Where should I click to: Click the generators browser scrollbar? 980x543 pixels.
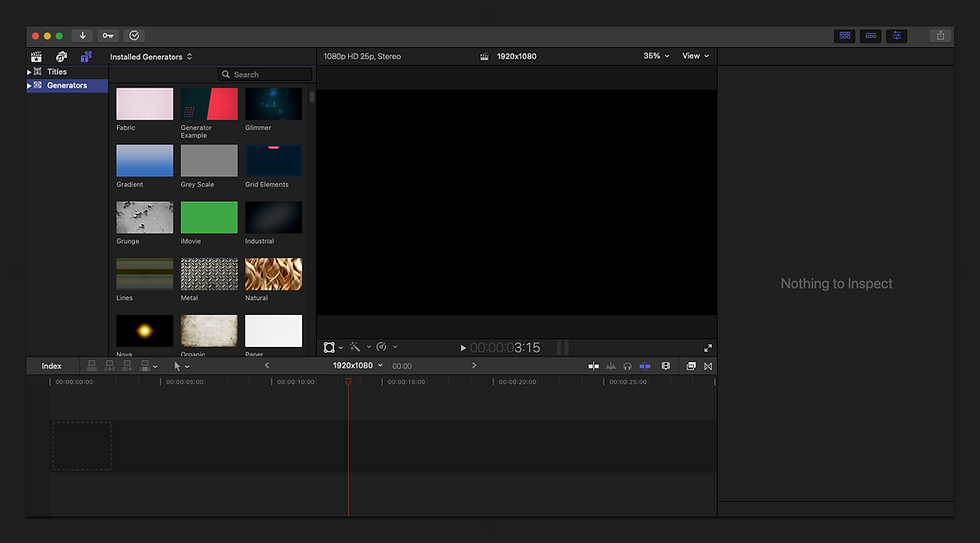(312, 97)
